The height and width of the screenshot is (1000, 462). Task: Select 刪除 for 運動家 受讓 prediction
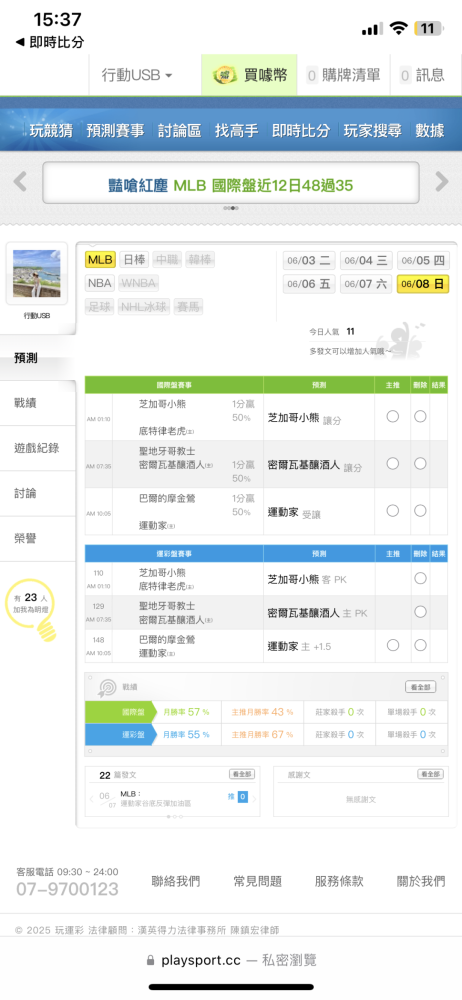point(420,511)
